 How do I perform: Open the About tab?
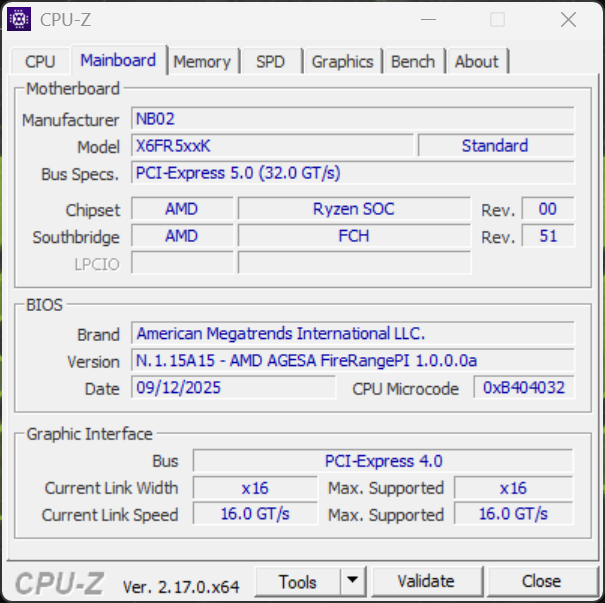tap(476, 62)
